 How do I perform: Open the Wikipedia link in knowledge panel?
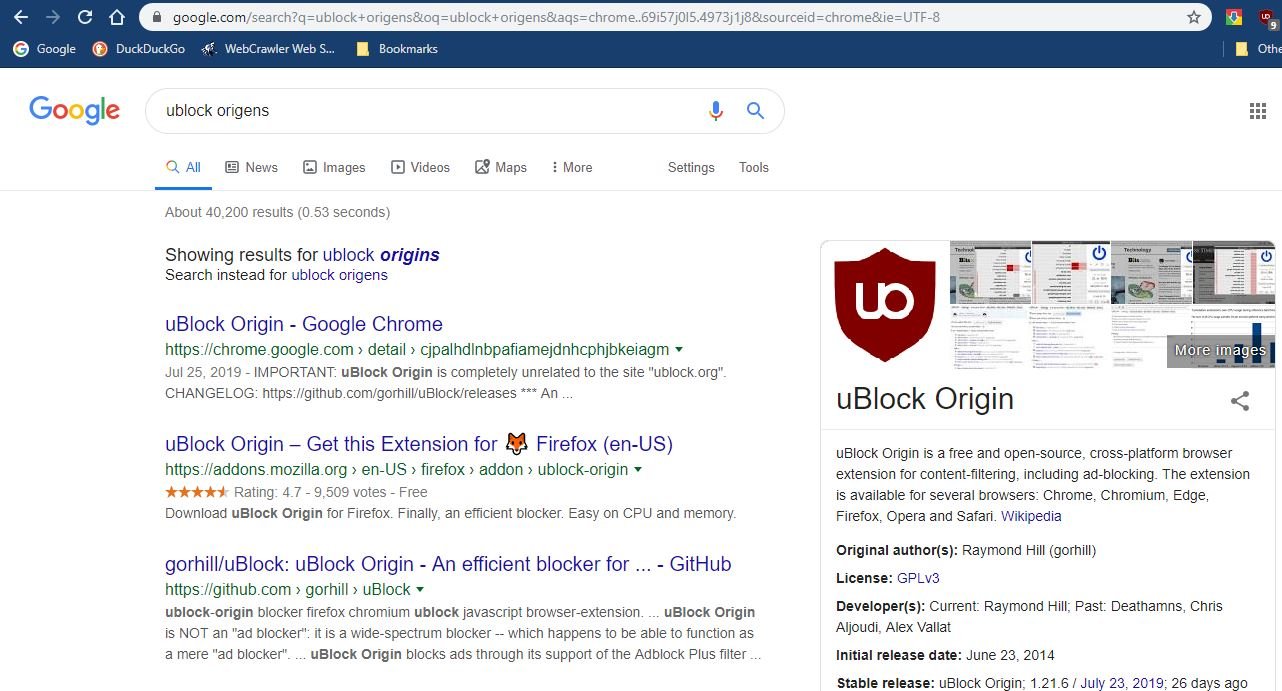[x=1031, y=516]
